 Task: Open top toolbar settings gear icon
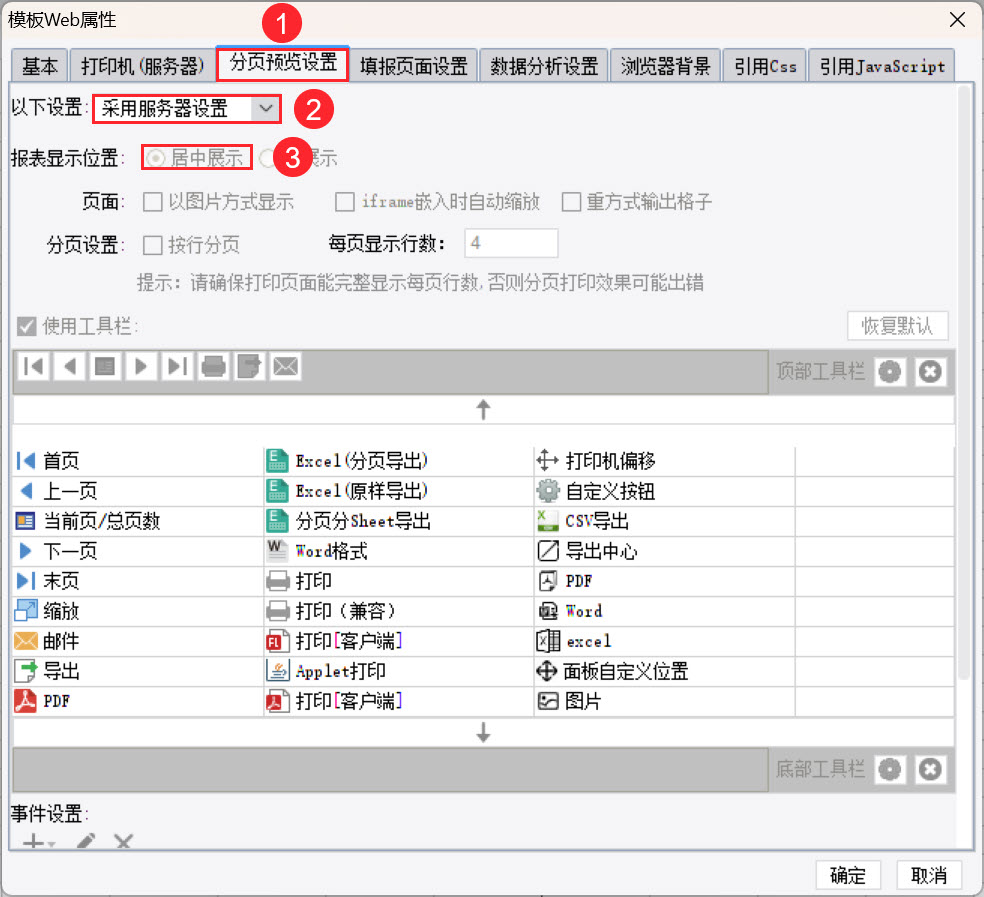pyautogui.click(x=890, y=372)
